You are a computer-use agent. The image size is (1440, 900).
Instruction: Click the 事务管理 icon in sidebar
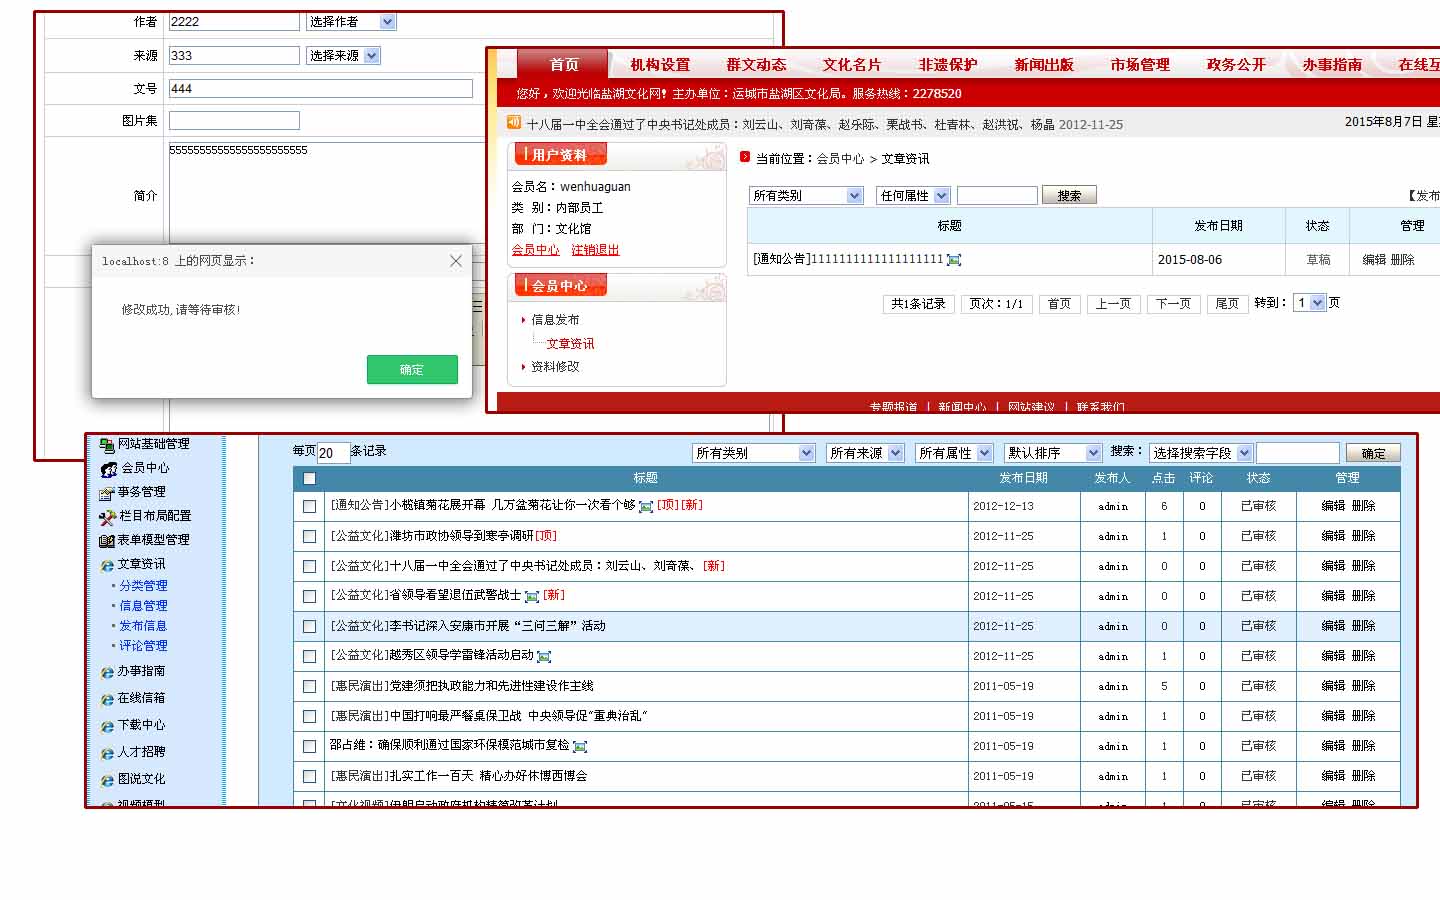107,493
